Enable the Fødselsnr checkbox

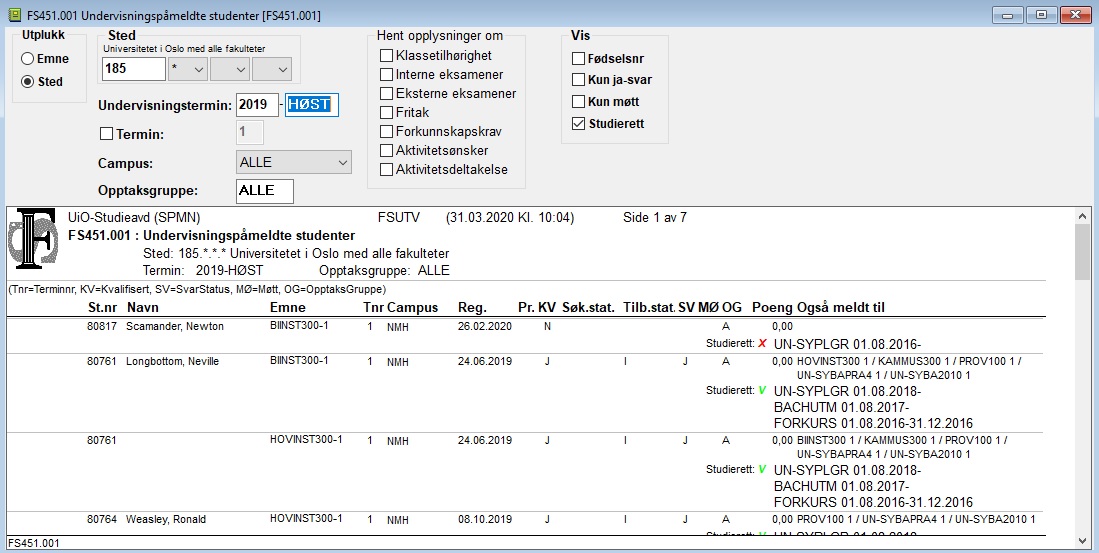point(578,59)
